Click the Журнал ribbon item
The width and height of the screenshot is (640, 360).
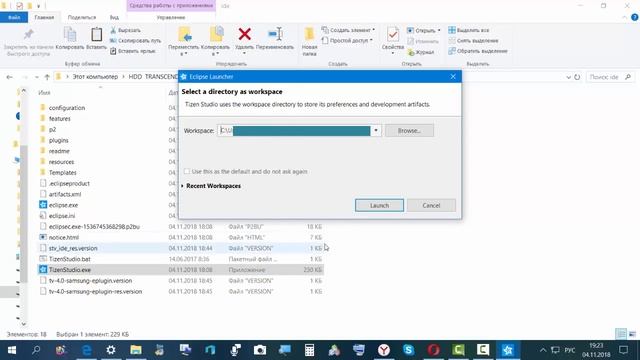click(421, 52)
